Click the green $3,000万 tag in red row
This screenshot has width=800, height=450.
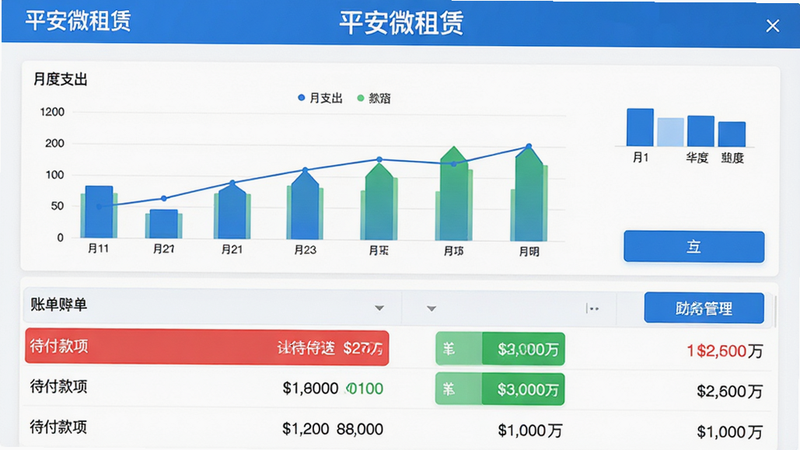point(500,349)
